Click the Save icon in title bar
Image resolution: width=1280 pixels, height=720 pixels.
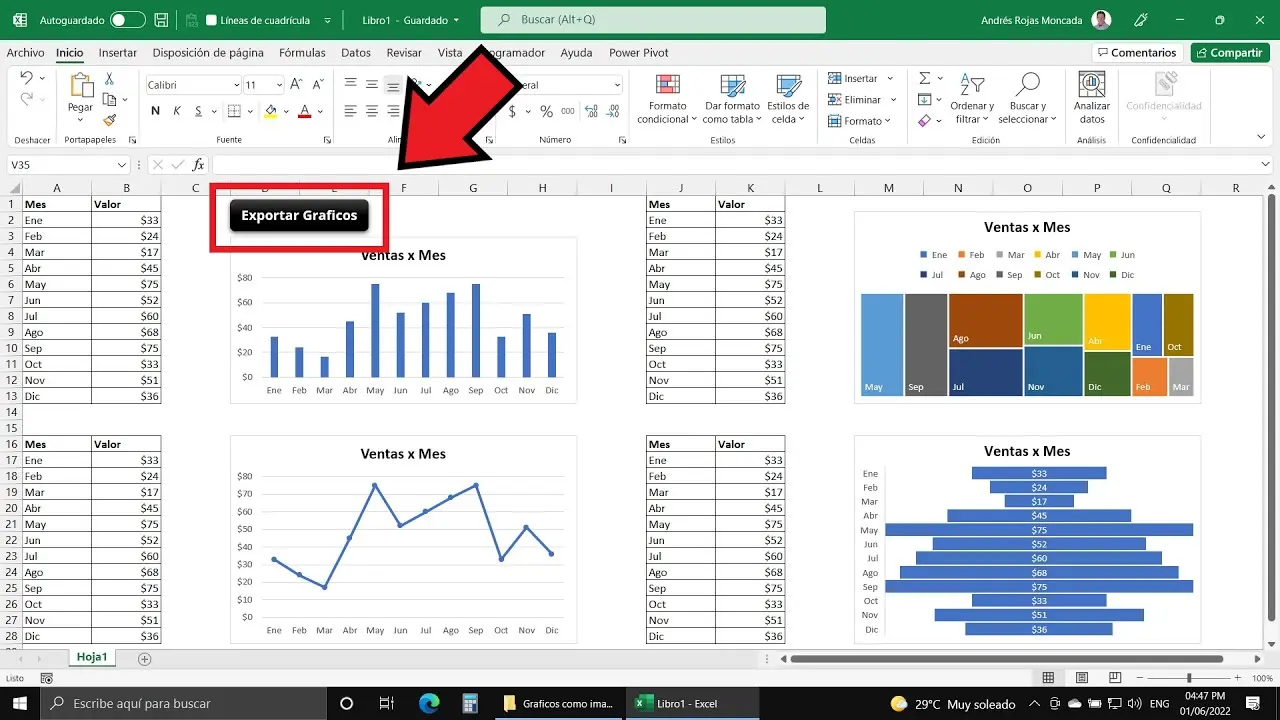coord(163,20)
